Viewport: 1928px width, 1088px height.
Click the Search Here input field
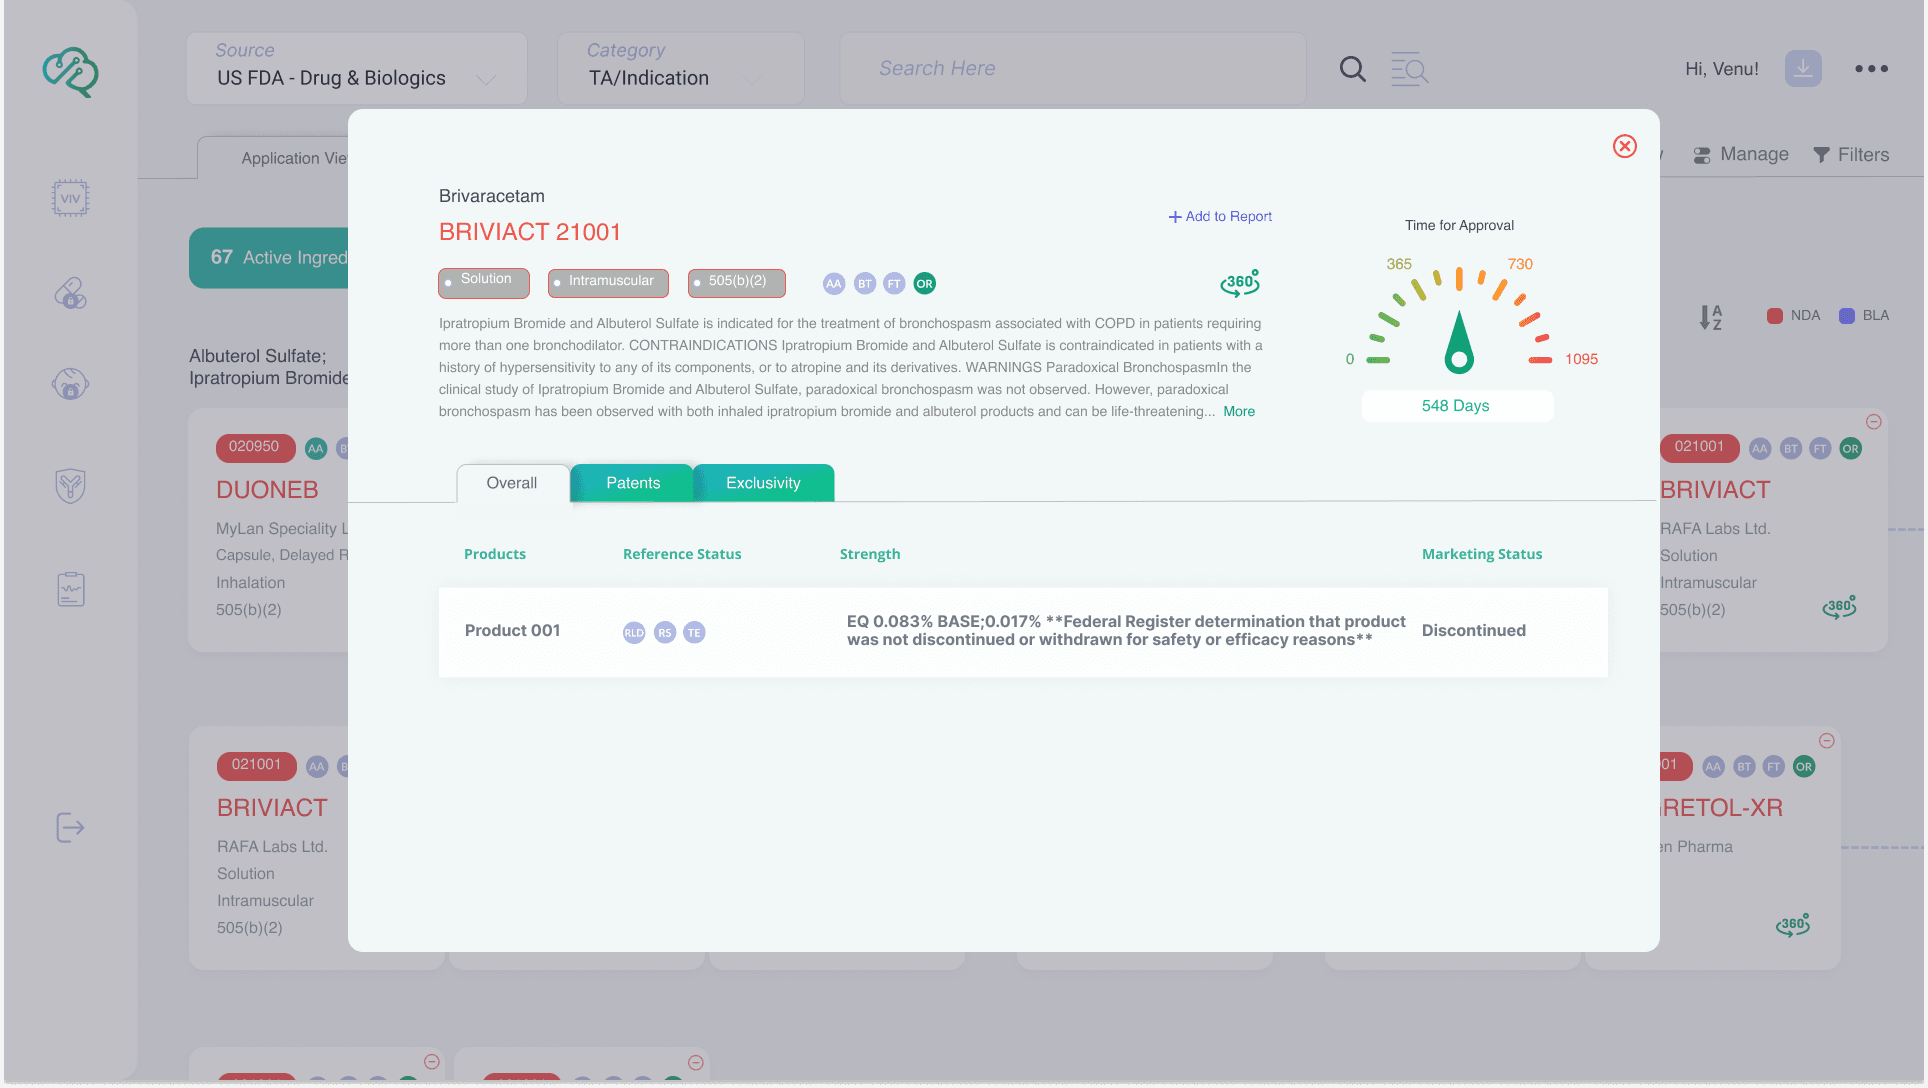(1072, 69)
